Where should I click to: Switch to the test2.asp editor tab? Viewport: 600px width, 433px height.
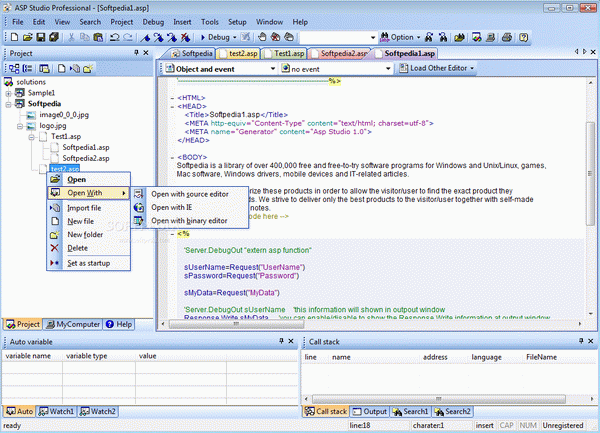click(x=239, y=54)
